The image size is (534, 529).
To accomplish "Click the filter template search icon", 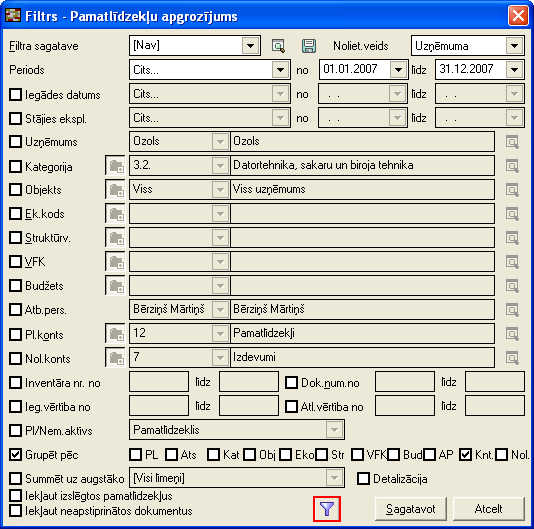I will pos(278,46).
